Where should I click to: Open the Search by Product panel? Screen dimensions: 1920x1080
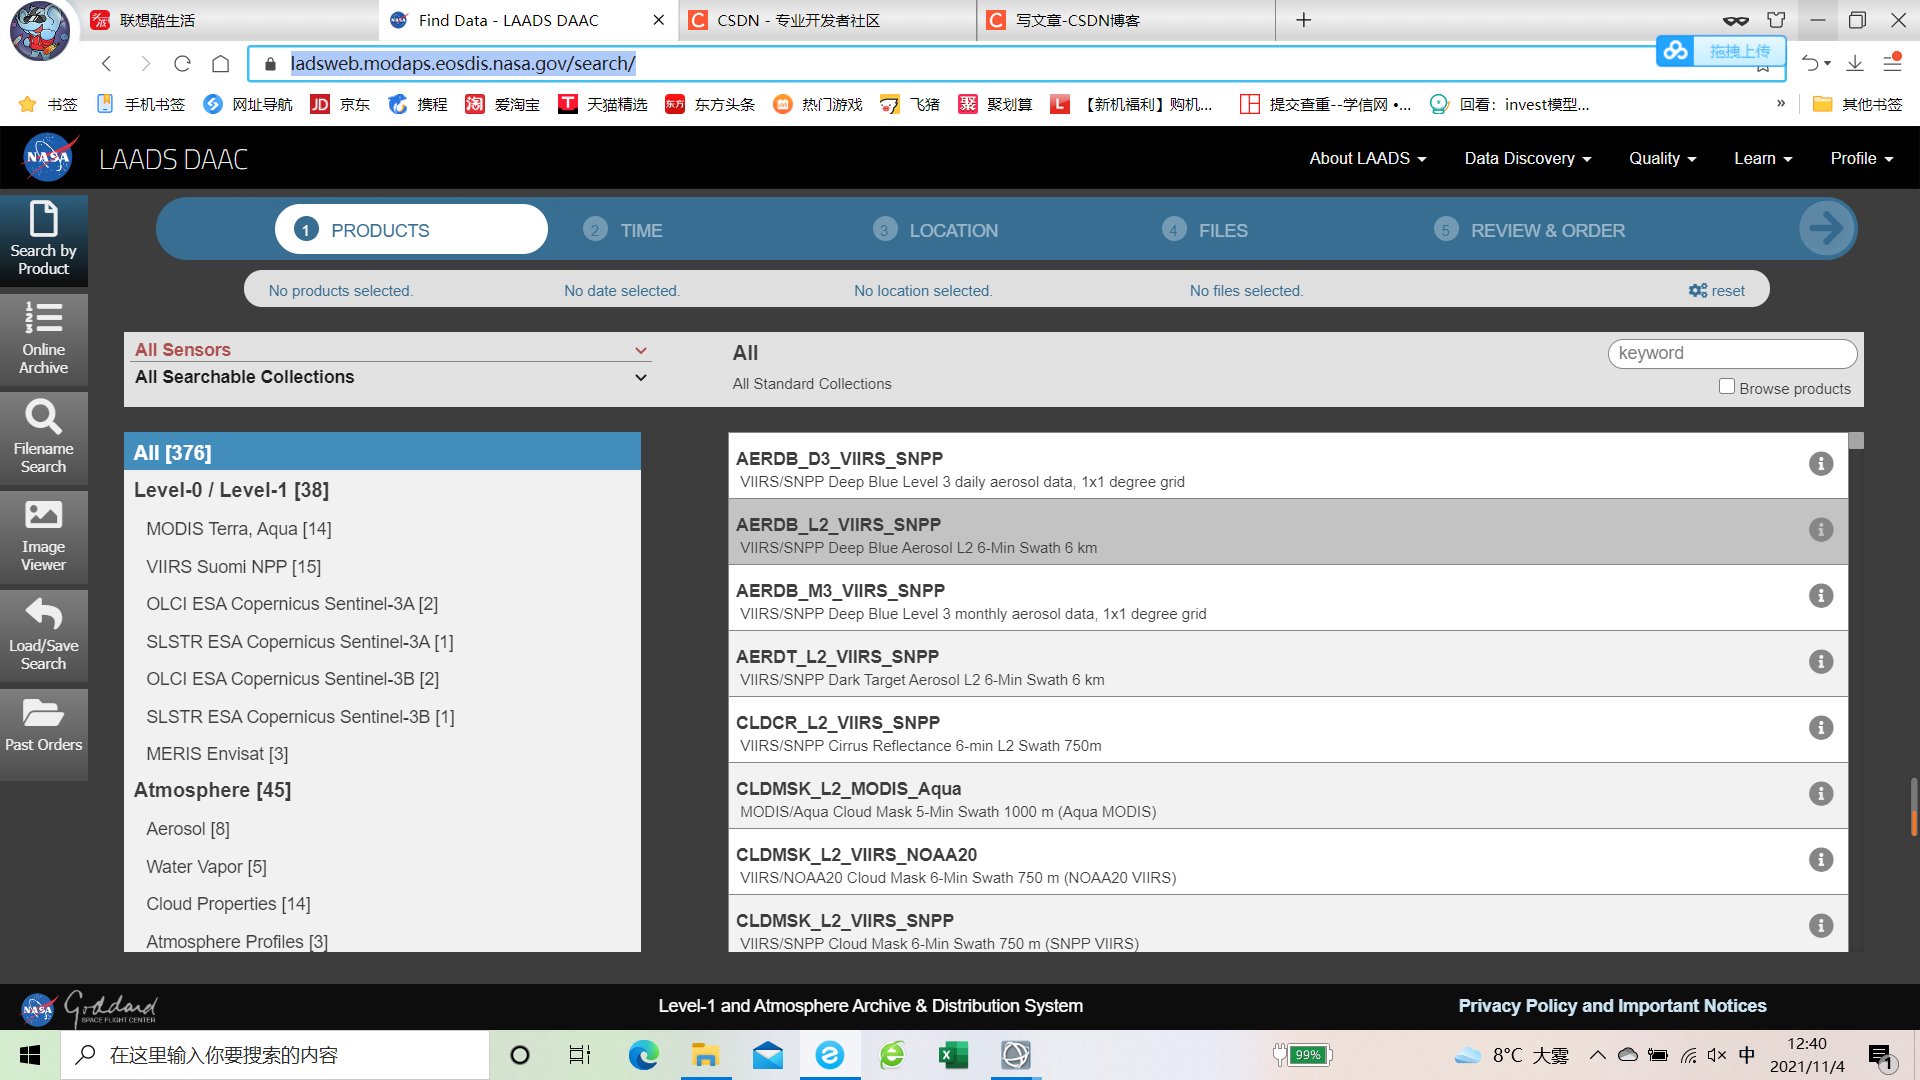(43, 240)
